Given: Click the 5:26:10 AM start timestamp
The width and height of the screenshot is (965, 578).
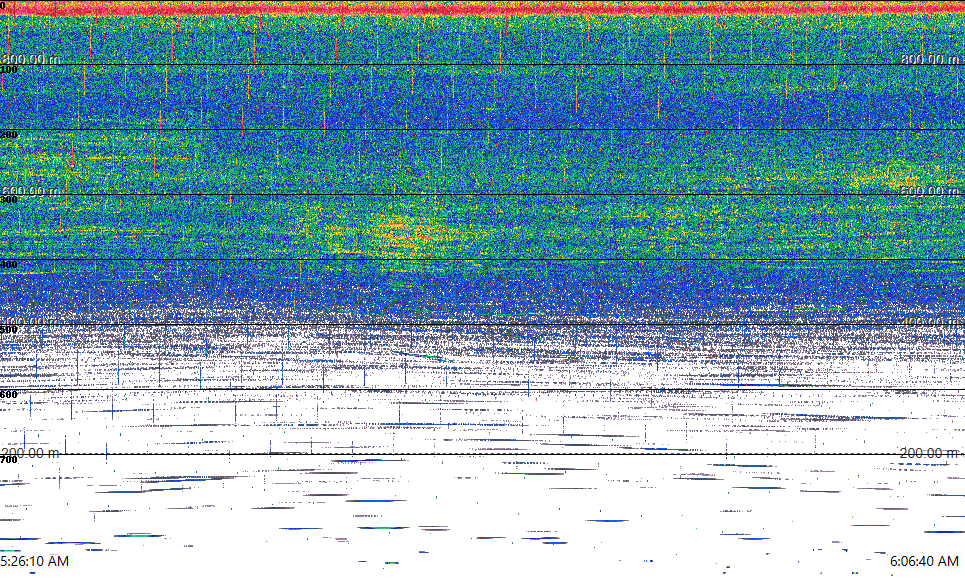Looking at the screenshot, I should tap(34, 561).
